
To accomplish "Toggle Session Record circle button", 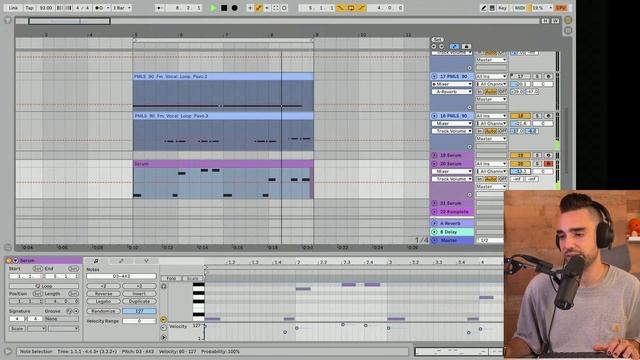I will [x=284, y=8].
